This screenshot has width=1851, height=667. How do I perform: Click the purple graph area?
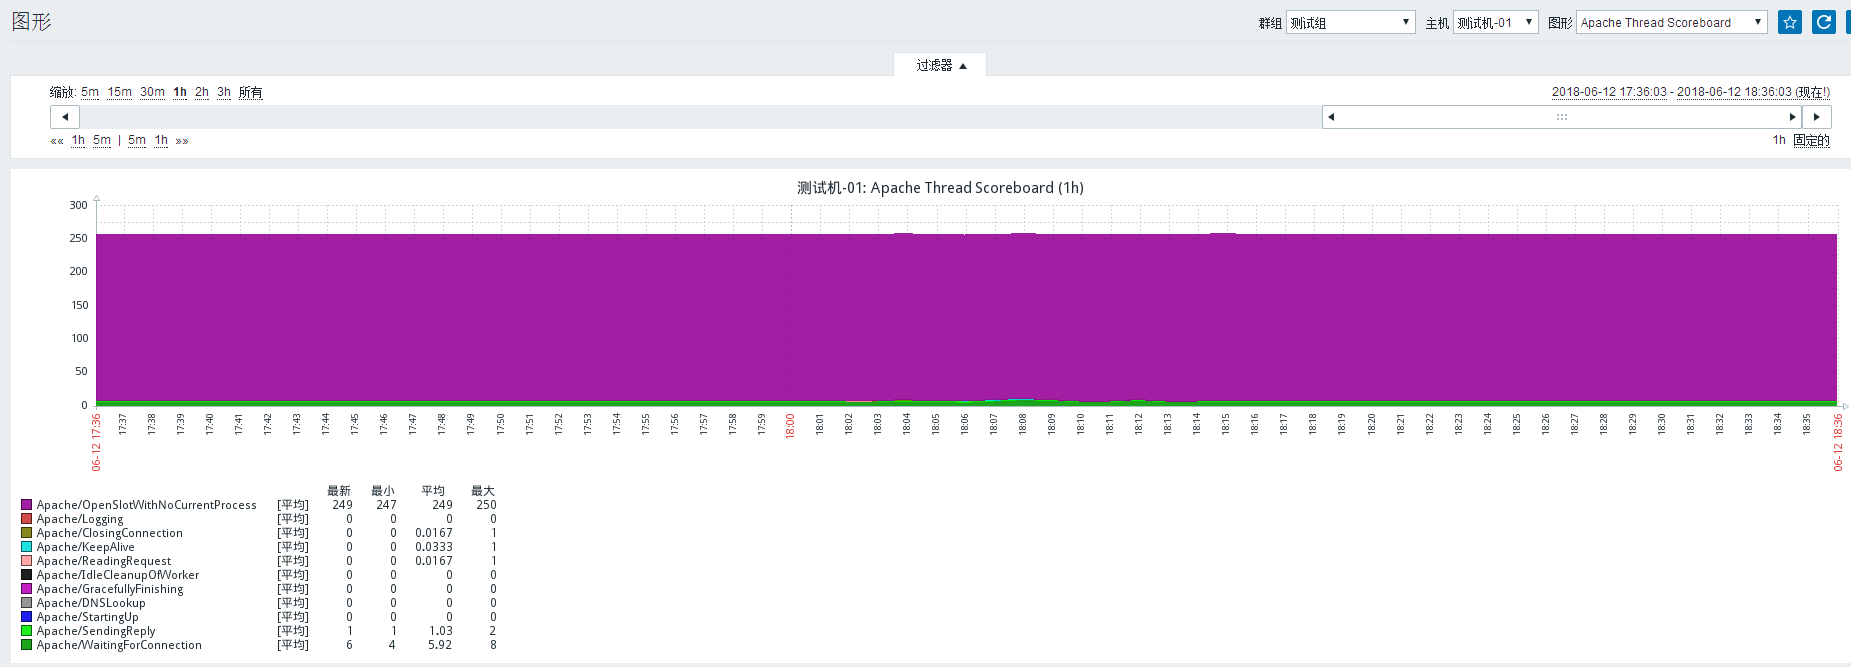[x=966, y=318]
